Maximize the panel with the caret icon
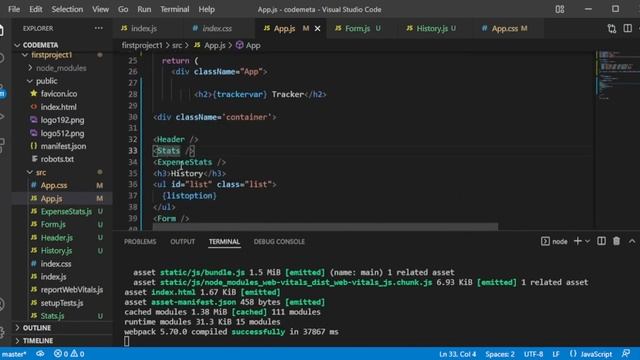The image size is (640, 360). (632, 241)
